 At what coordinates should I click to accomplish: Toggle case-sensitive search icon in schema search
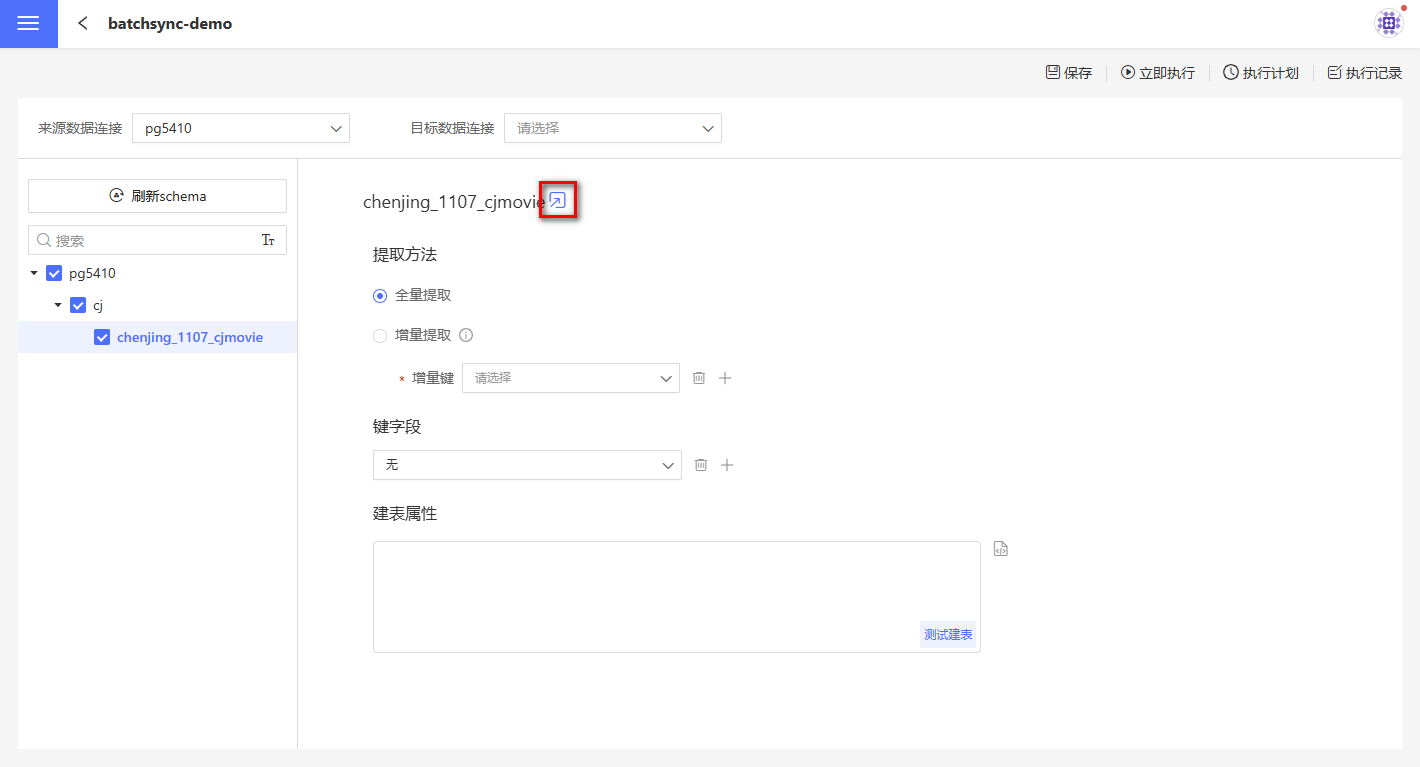click(x=268, y=240)
